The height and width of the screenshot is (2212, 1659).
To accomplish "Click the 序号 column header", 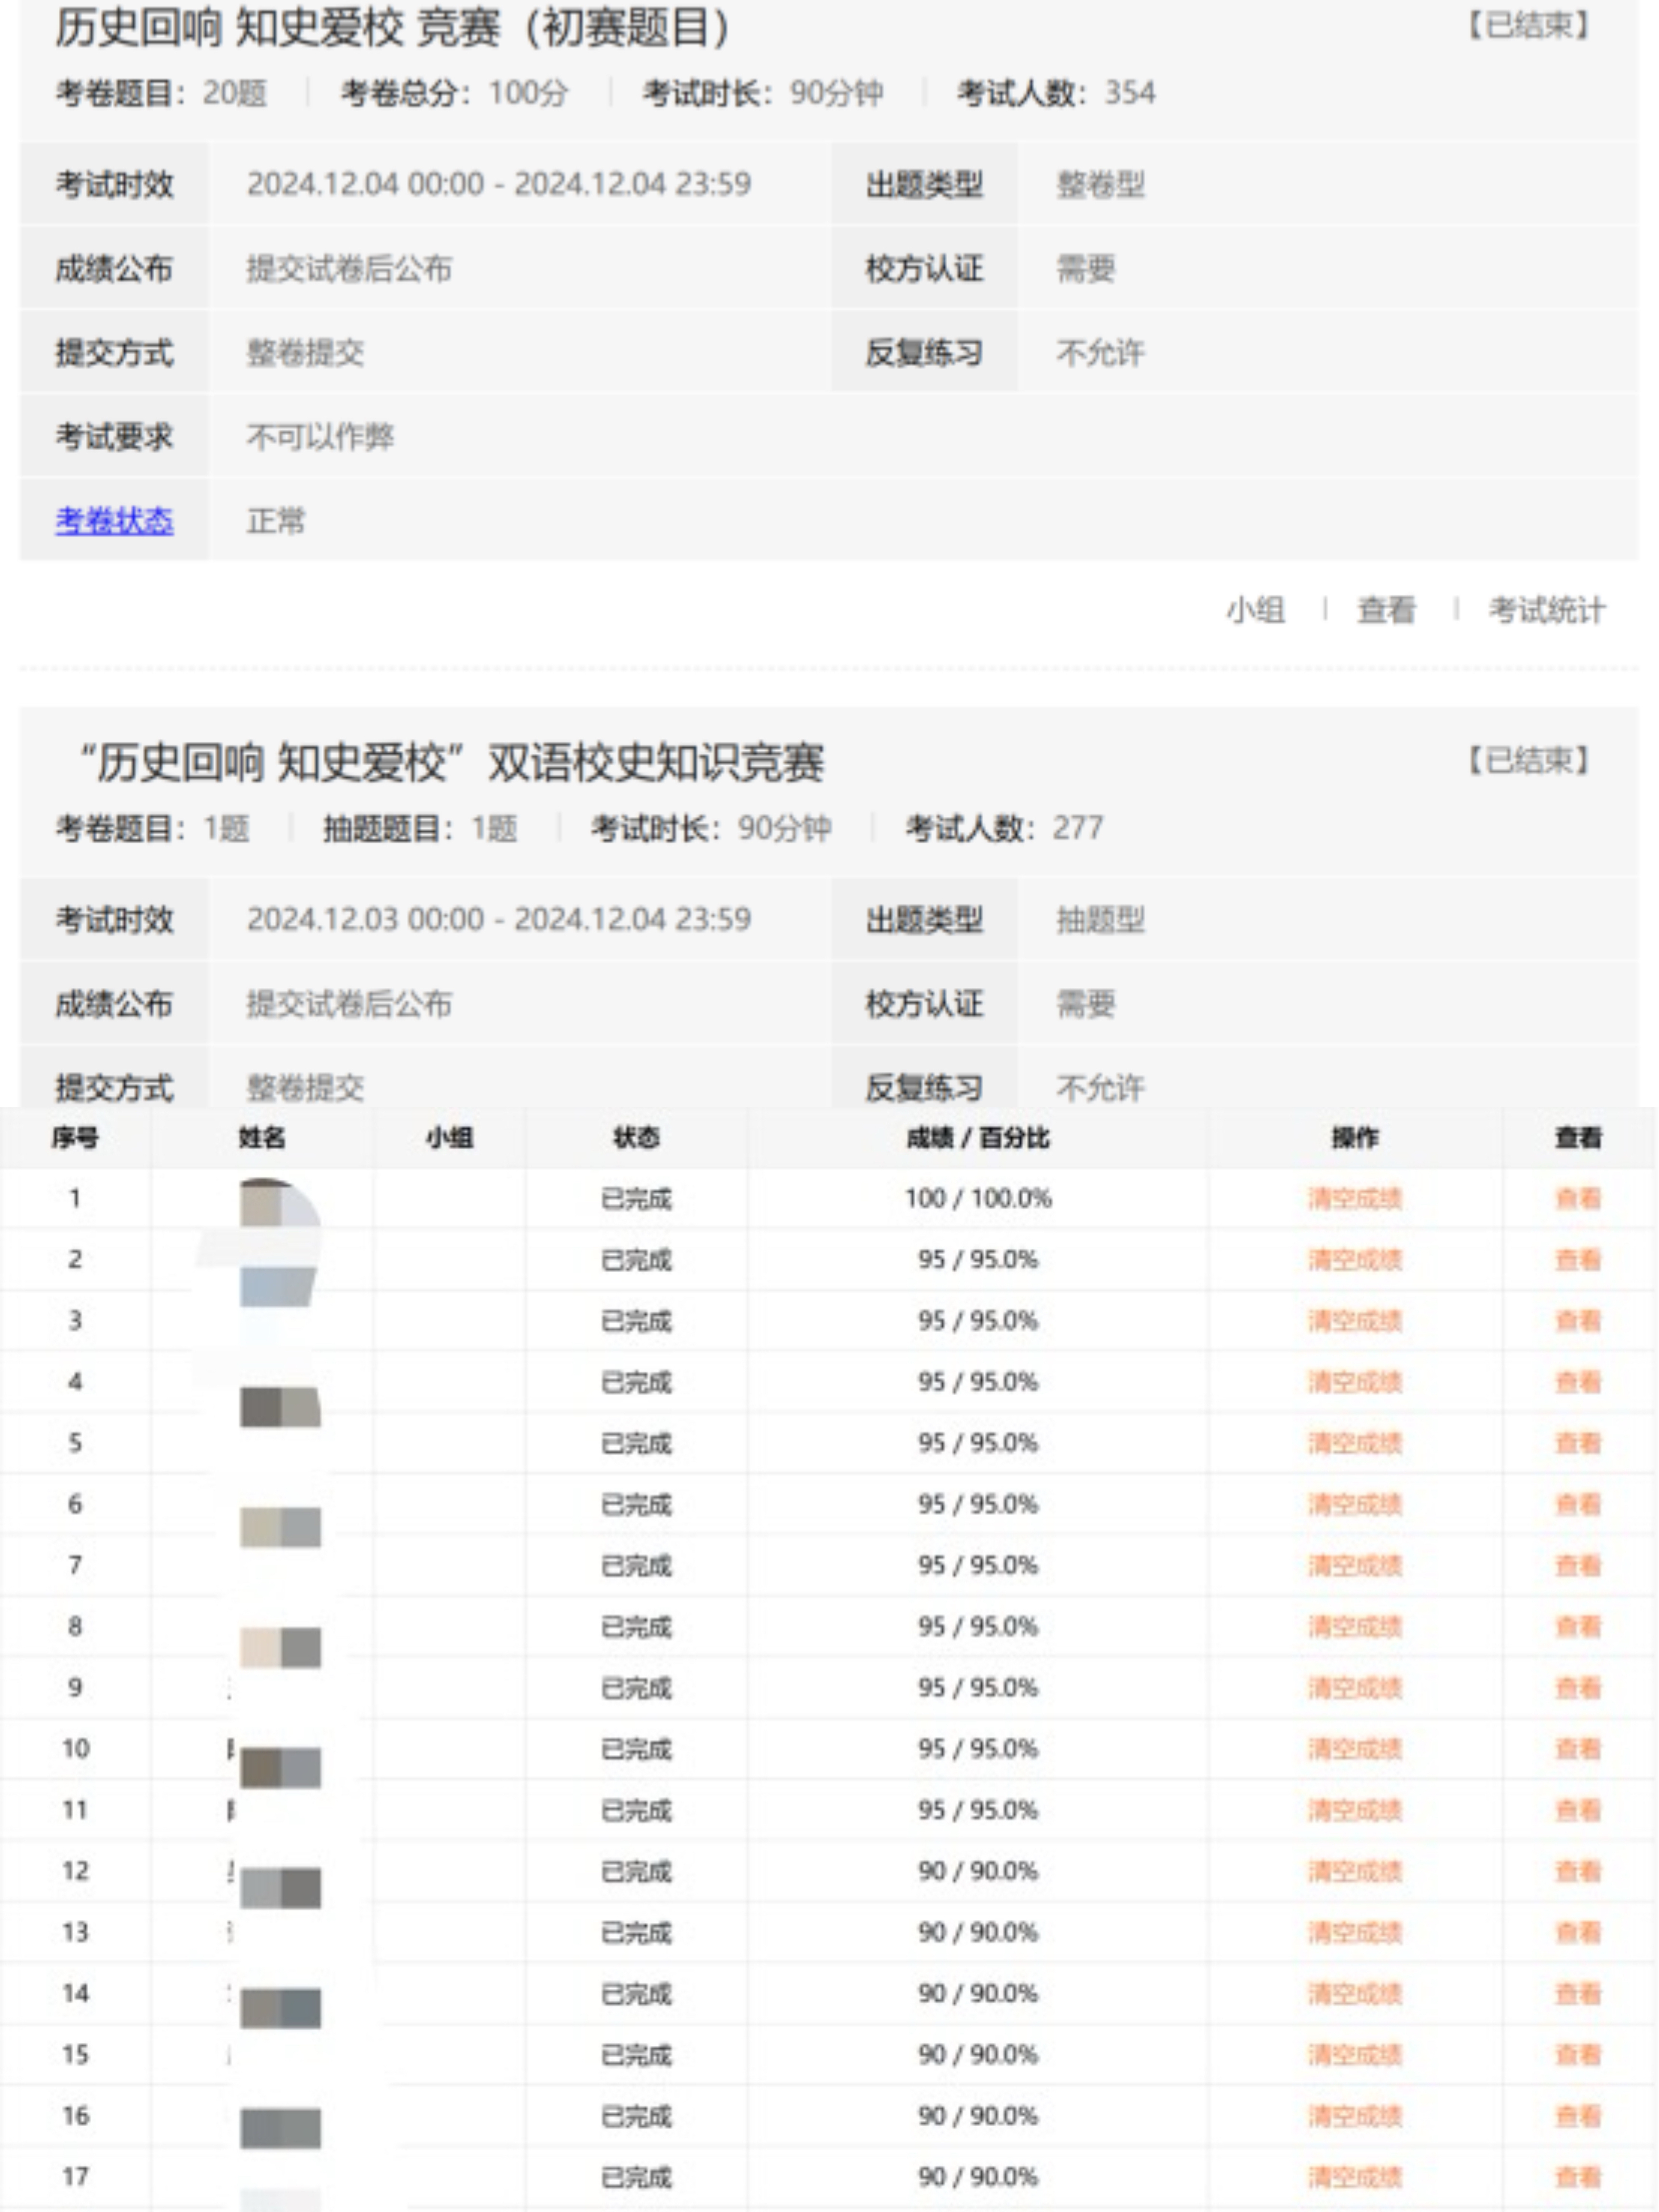I will (75, 1137).
